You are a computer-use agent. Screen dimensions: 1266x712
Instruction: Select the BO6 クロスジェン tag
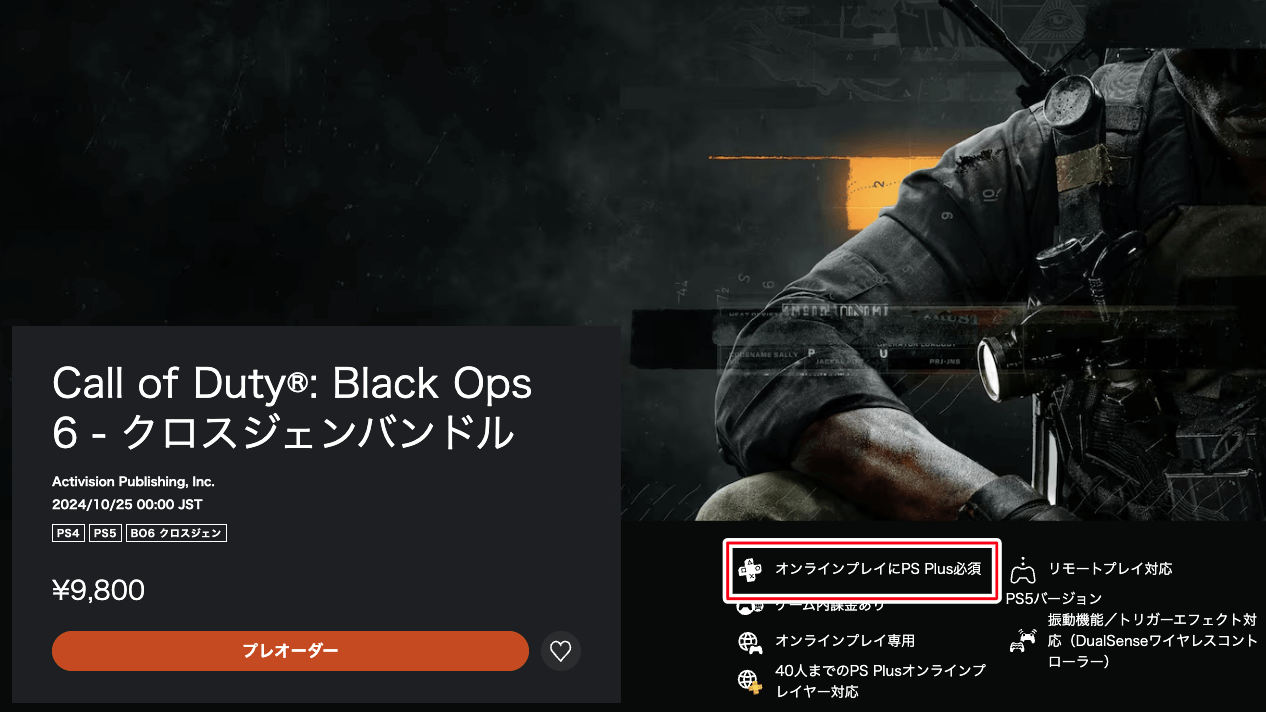coord(176,533)
